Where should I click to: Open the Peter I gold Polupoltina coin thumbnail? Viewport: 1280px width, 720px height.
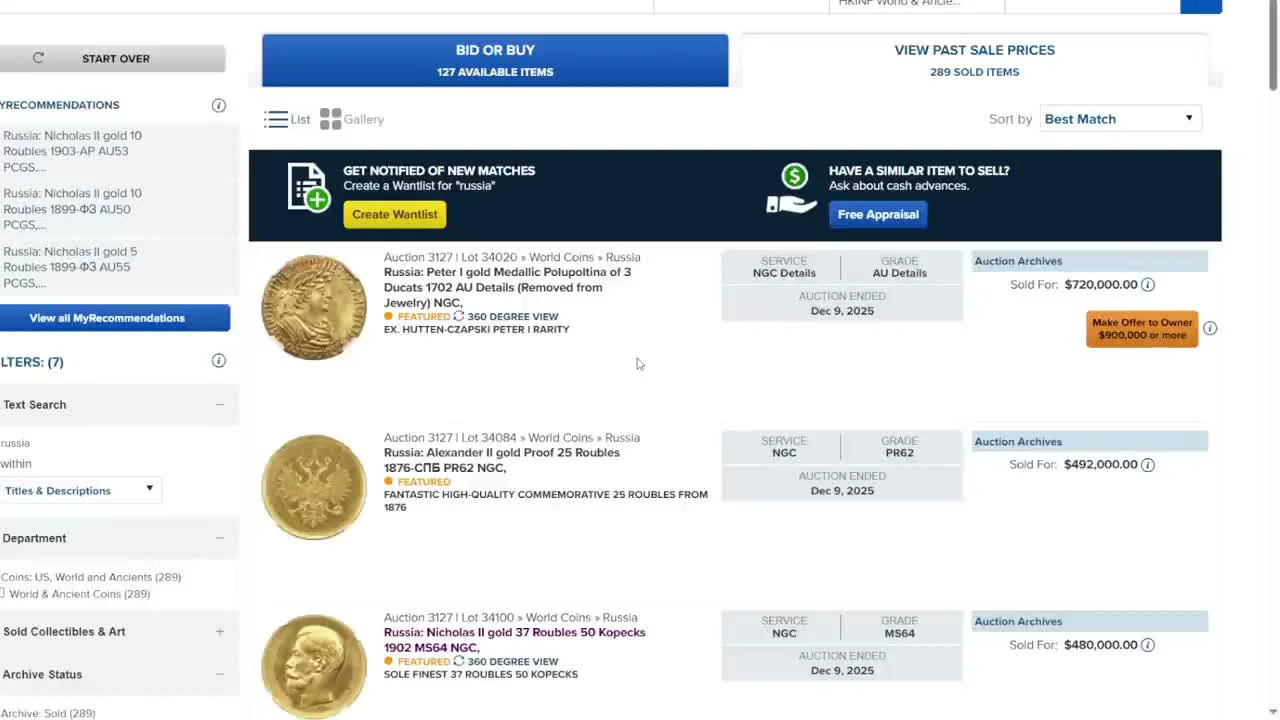tap(314, 307)
